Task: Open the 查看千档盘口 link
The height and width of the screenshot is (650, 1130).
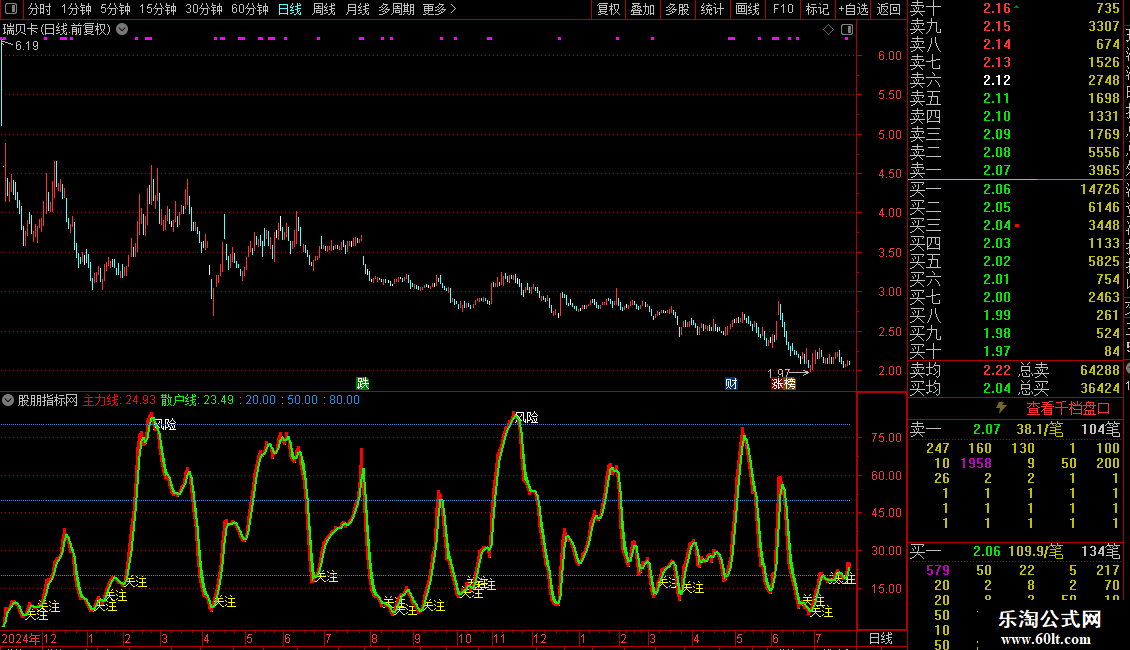Action: coord(1068,409)
